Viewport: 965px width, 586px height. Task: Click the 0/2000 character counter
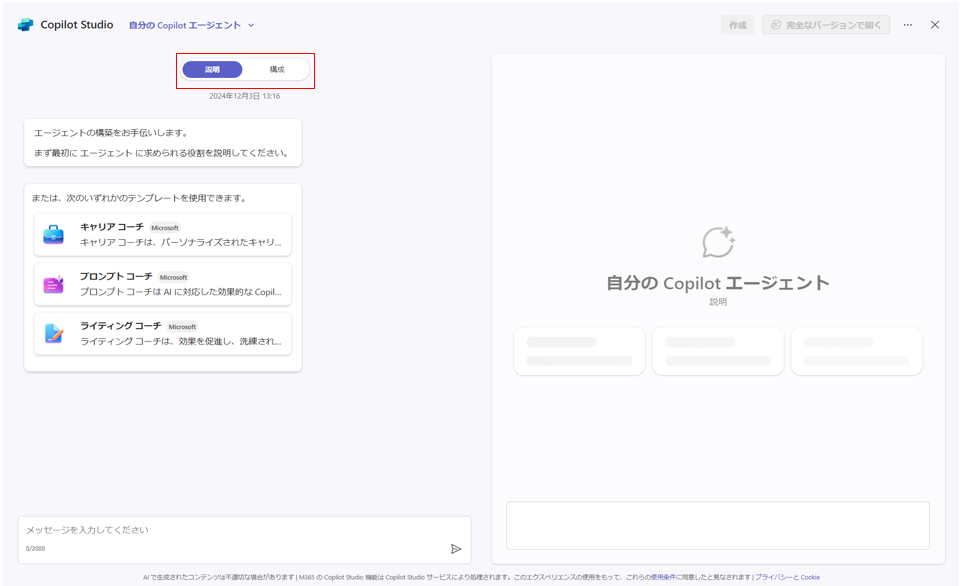click(35, 548)
